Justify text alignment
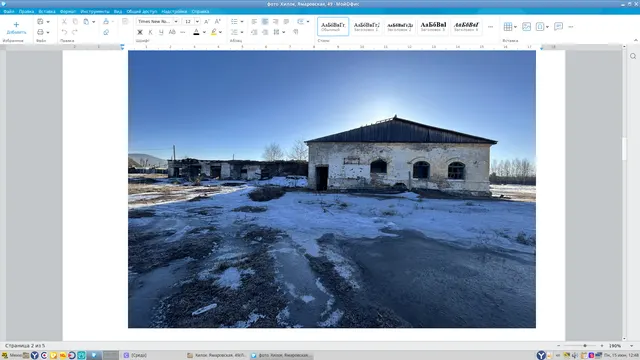Viewport: 640px width, 360px height. [x=286, y=21]
